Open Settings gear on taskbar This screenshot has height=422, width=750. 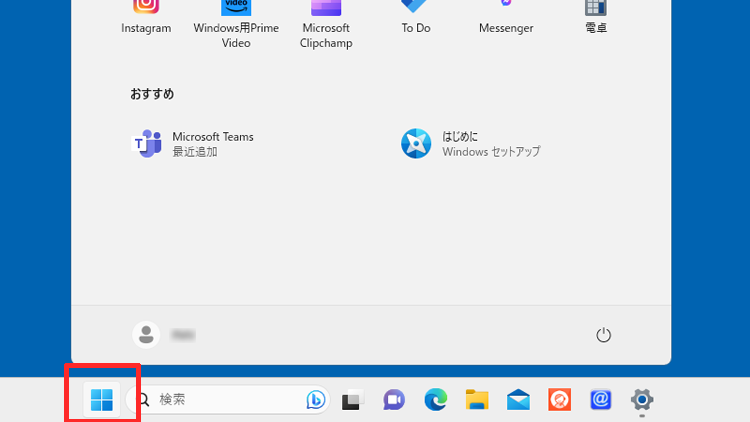642,400
